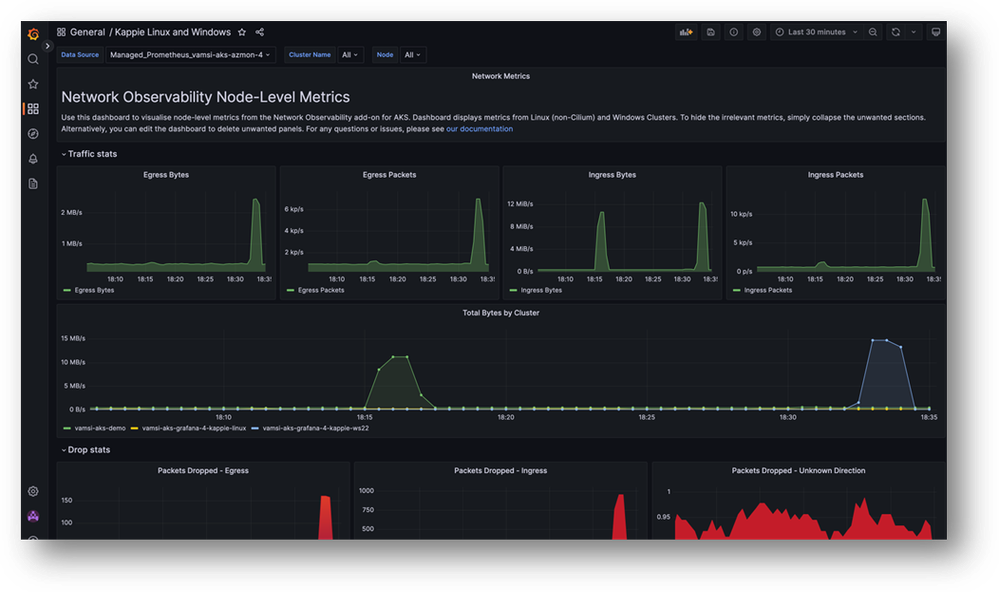Switch to kiosk TV view mode

(936, 32)
